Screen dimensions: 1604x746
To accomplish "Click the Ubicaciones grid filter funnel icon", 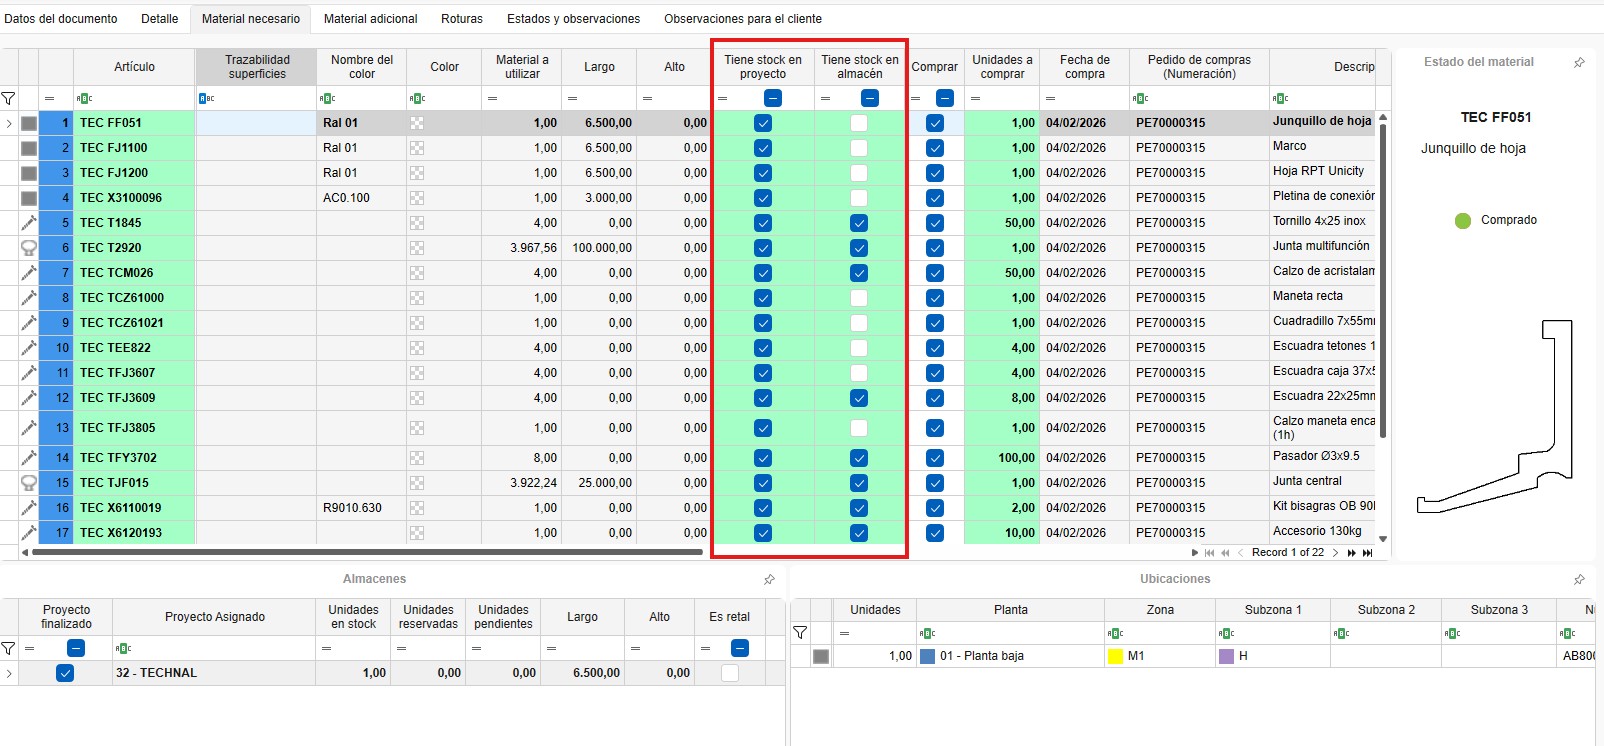I will coord(800,632).
